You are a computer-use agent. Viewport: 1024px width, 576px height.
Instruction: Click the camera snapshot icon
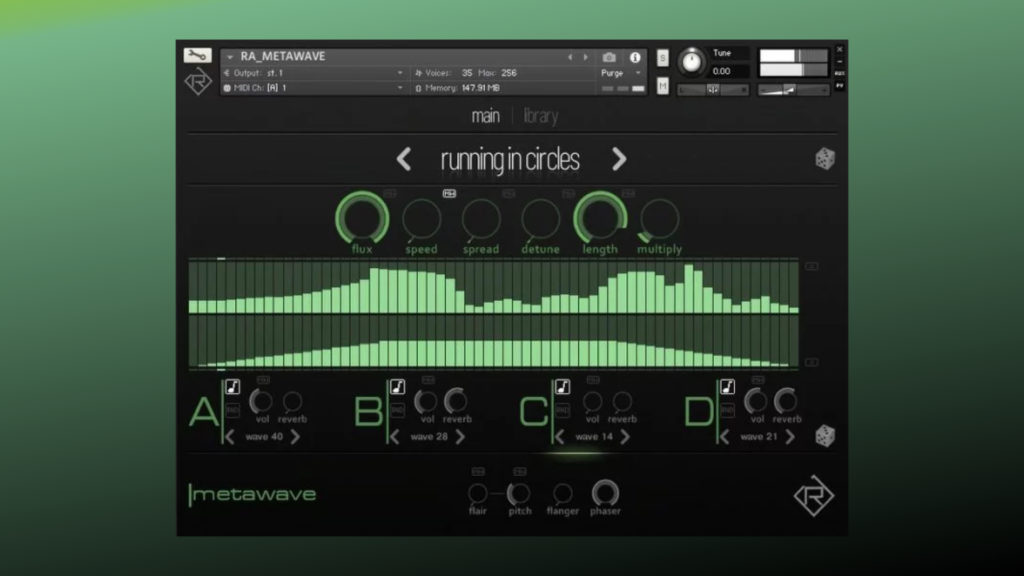pyautogui.click(x=609, y=57)
